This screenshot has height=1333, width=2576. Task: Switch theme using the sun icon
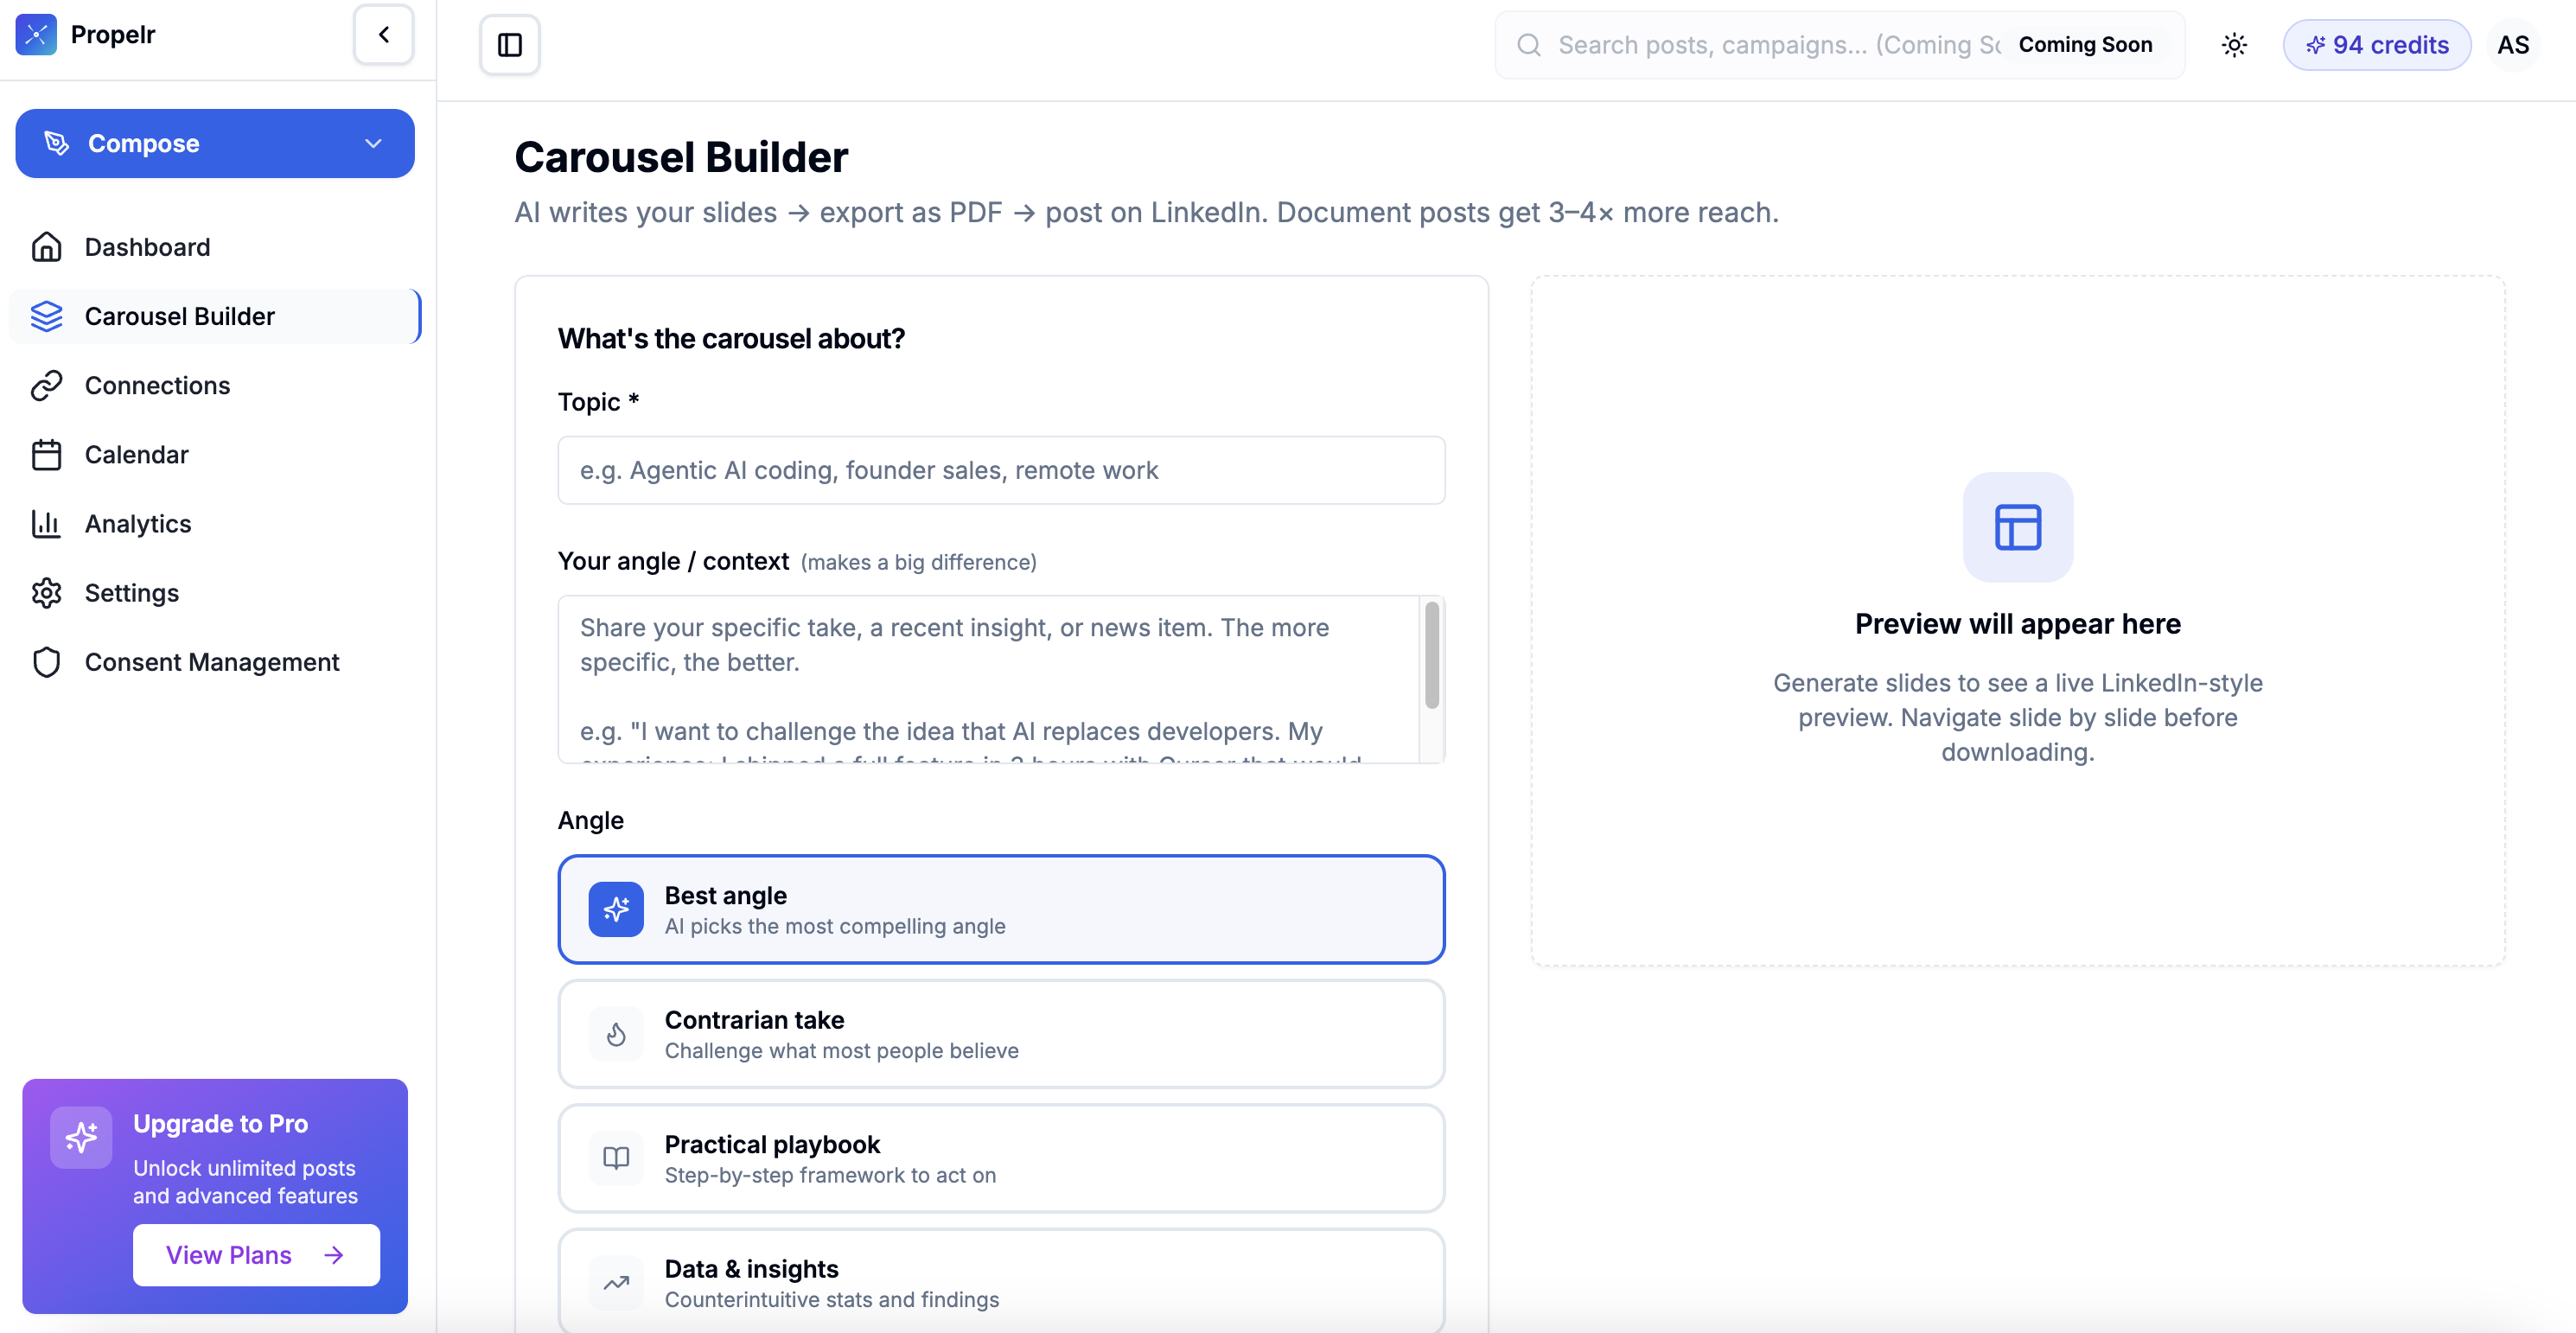point(2234,45)
